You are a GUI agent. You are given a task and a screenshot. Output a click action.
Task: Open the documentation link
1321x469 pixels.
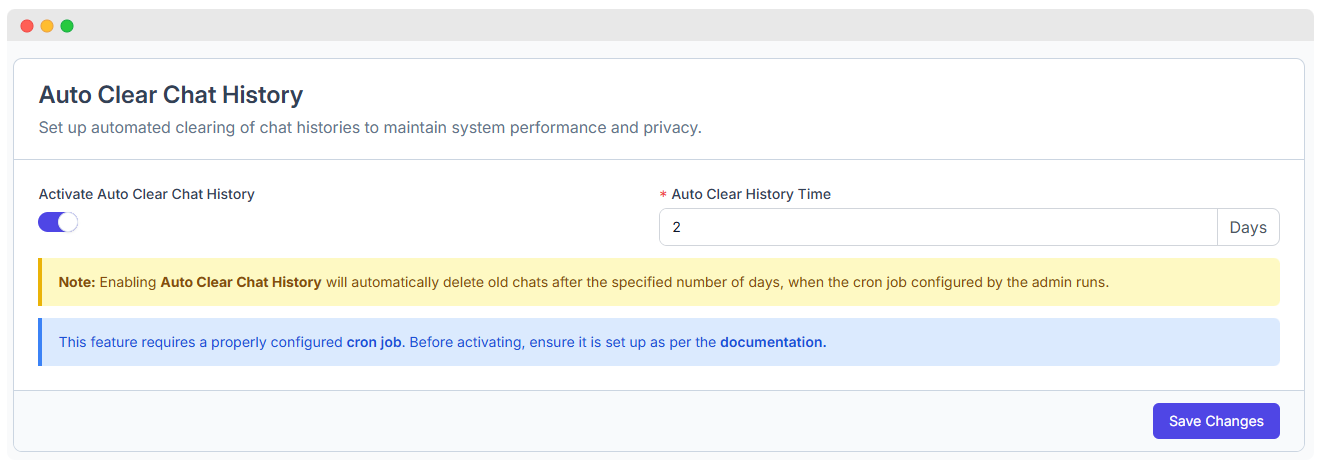pyautogui.click(x=773, y=342)
